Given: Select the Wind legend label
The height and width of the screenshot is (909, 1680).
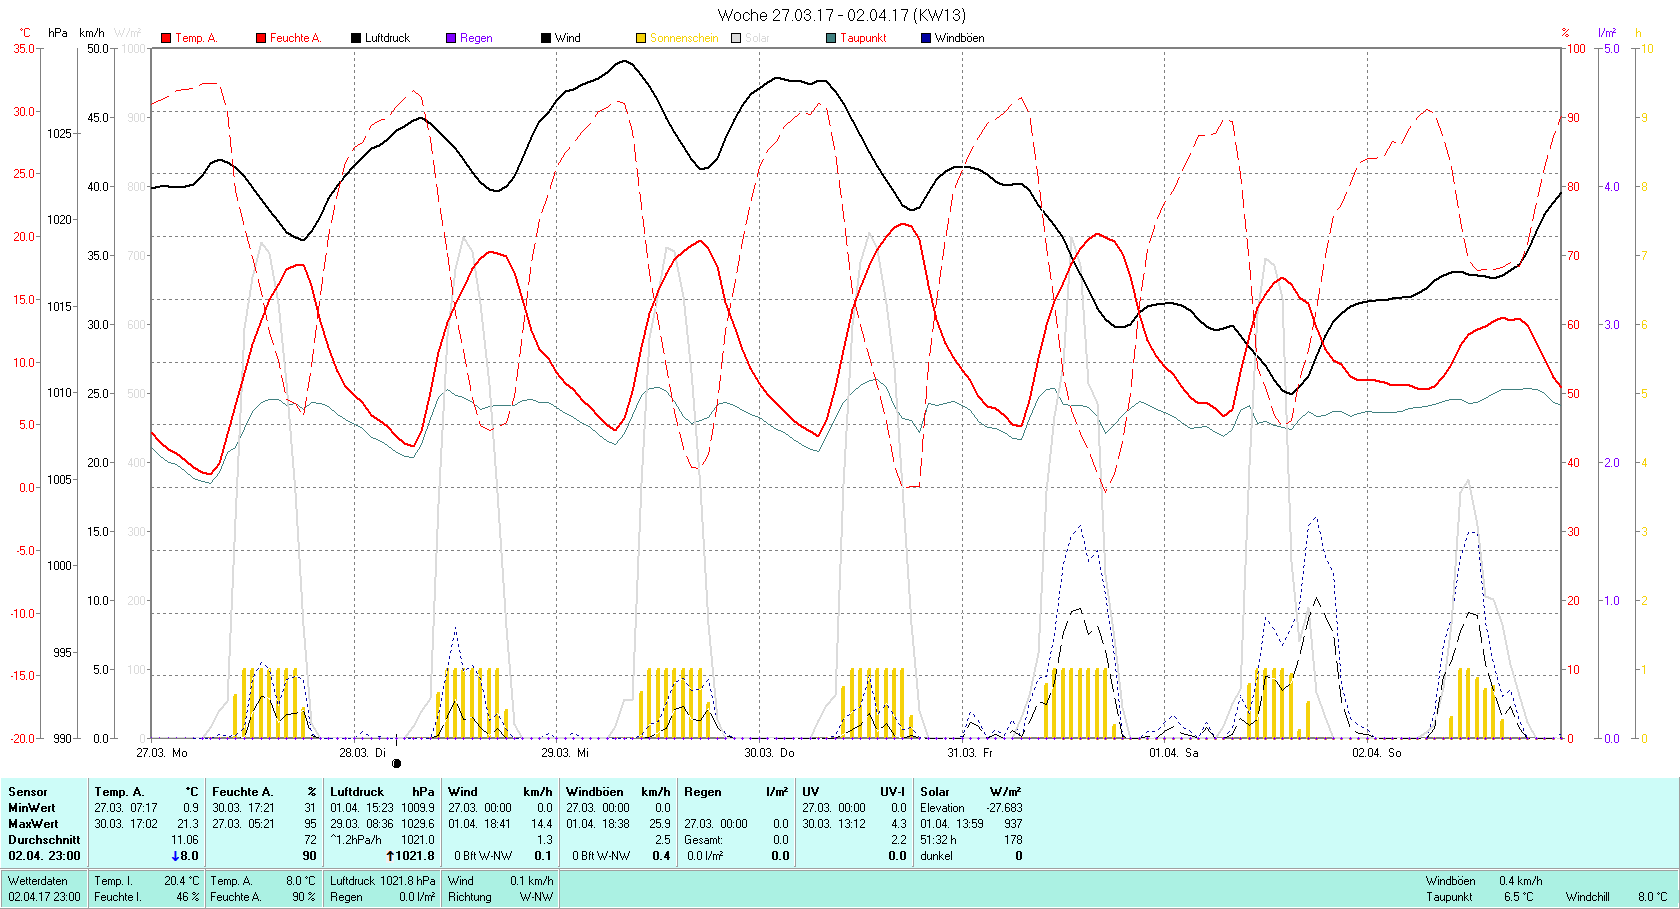Looking at the screenshot, I should coord(568,38).
